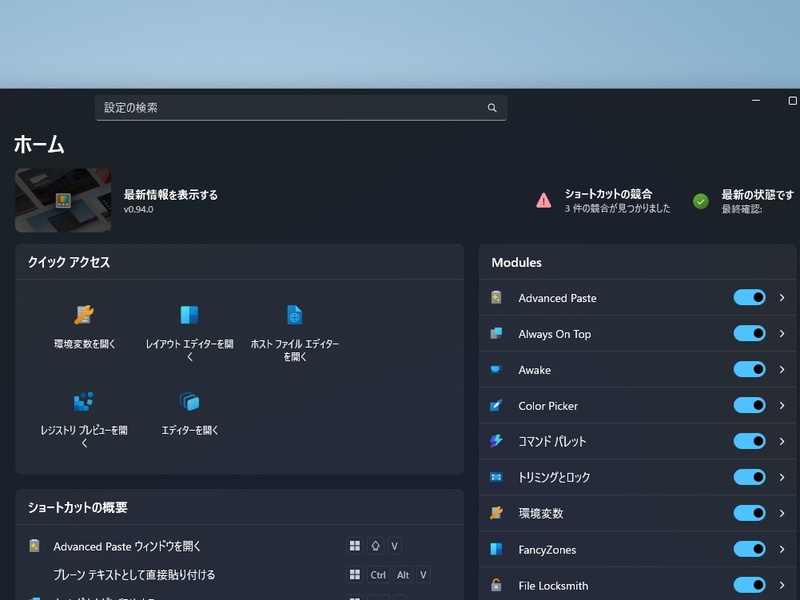Toggle the Advanced Paste module switch
This screenshot has width=800, height=600.
[749, 297]
